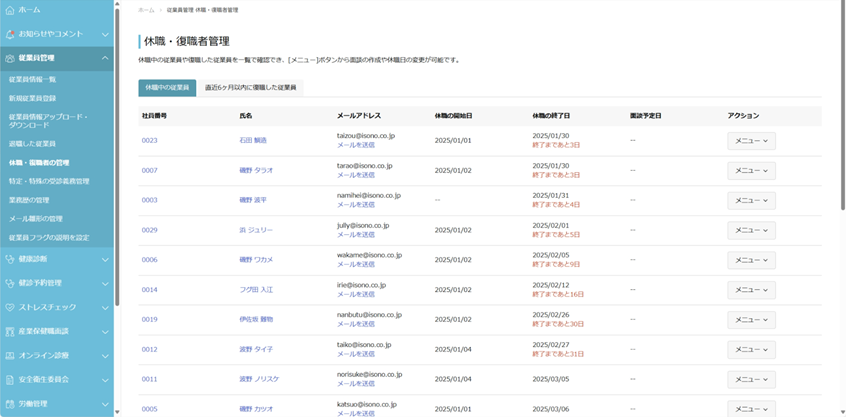
Task: Click the icon for オンライン診療
Action: (x=9, y=356)
